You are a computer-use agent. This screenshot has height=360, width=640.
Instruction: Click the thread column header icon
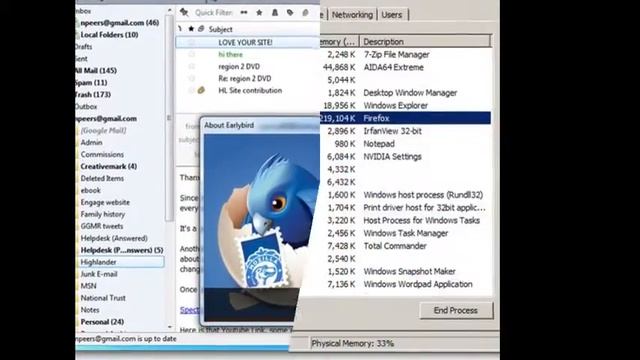[x=180, y=29]
